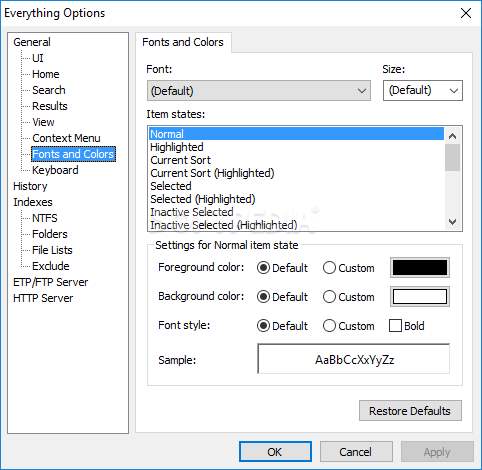Click the black foreground color swatch
The width and height of the screenshot is (482, 470).
click(x=420, y=268)
